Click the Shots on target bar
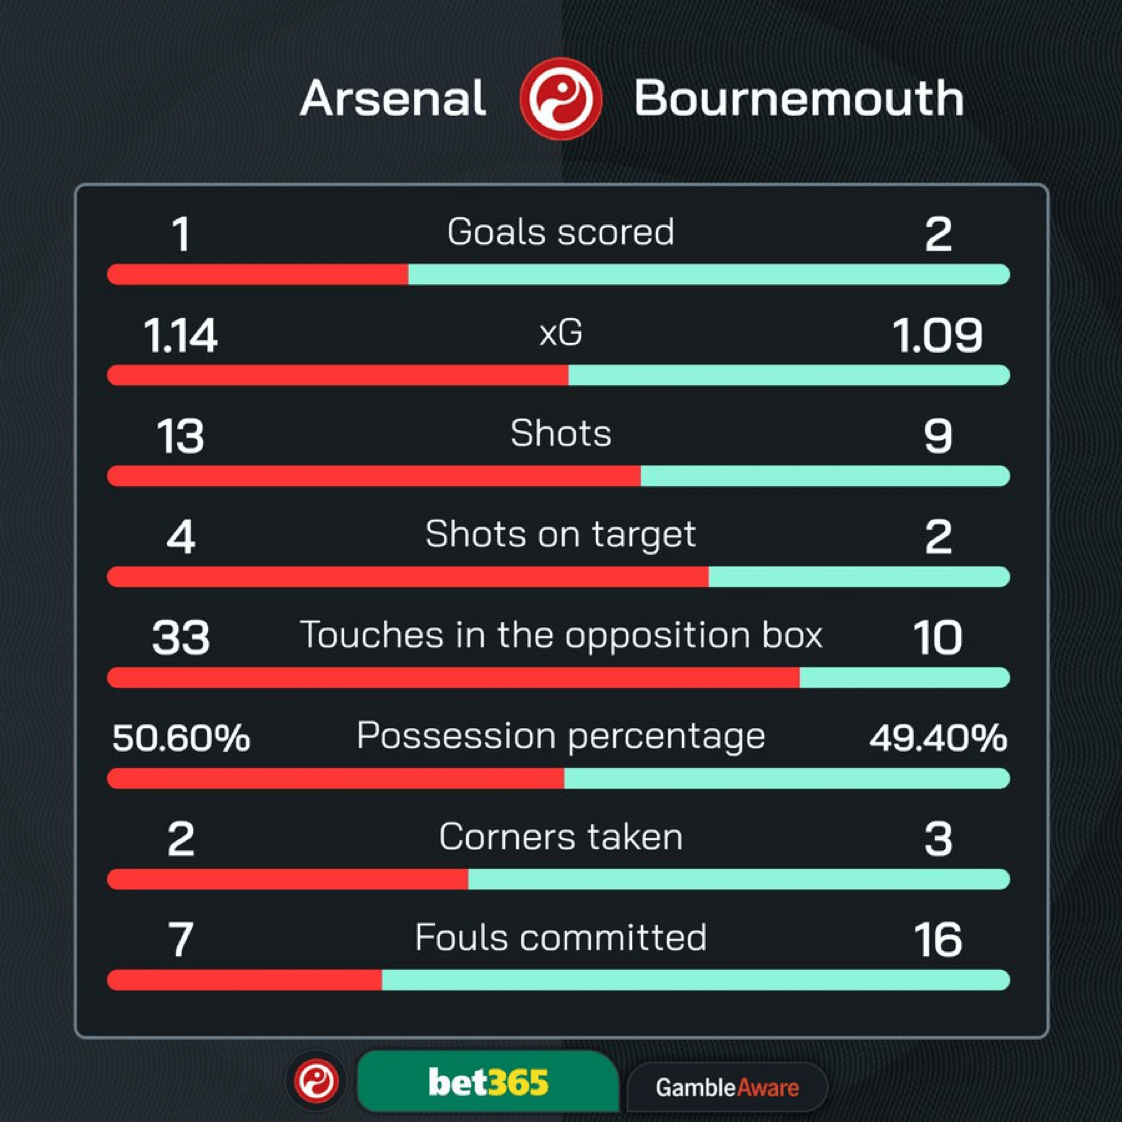Viewport: 1122px width, 1122px height. [558, 577]
